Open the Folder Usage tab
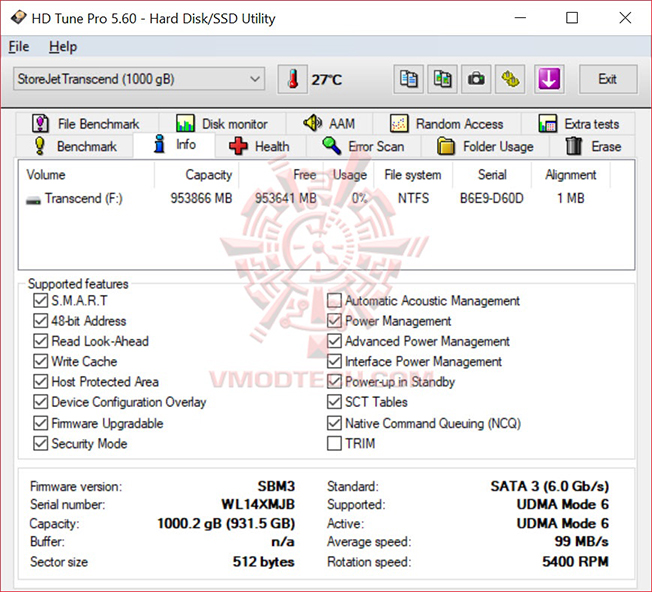652x592 pixels. [485, 146]
